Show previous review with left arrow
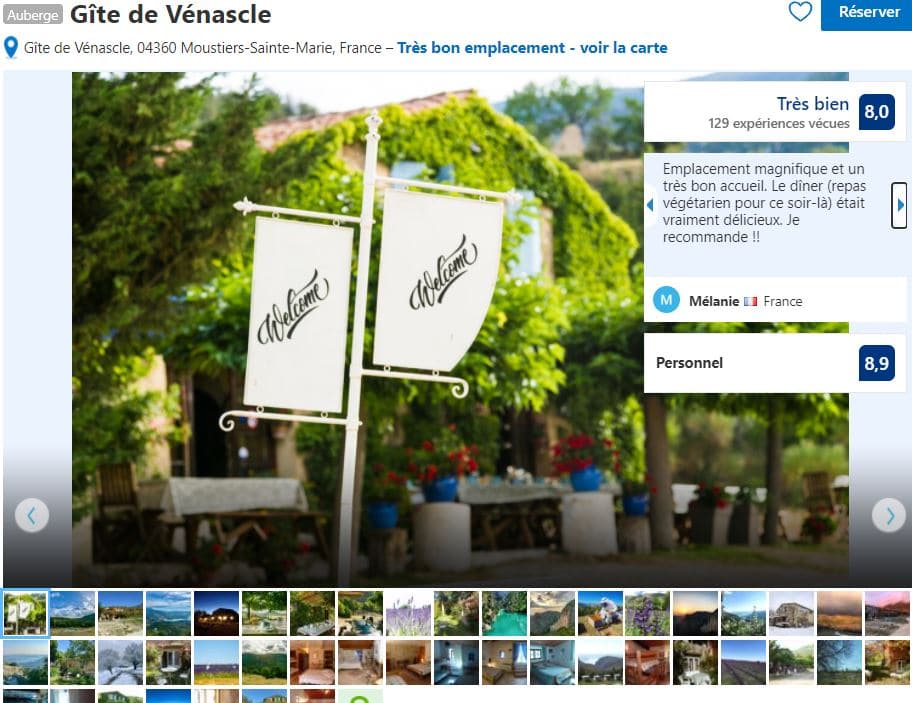912x703 pixels. pos(650,205)
